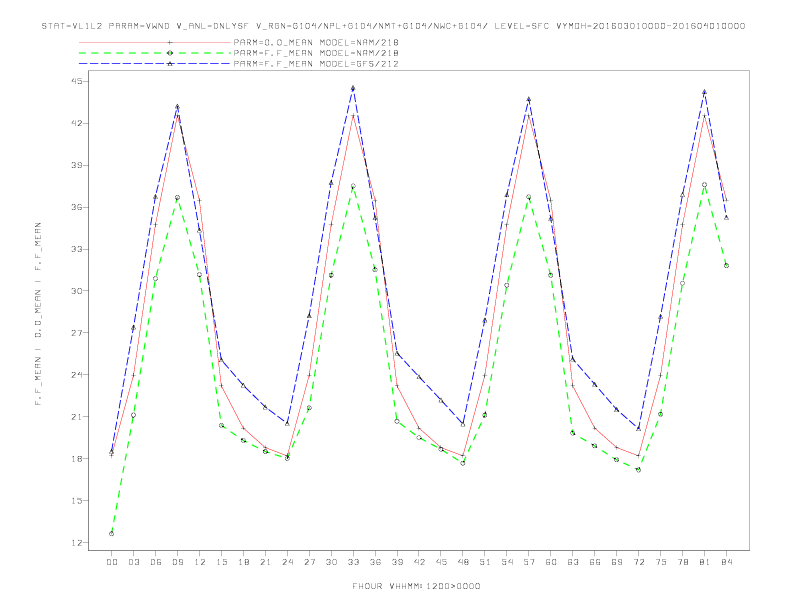Click green circle data point at hour 00
Image resolution: width=792 pixels, height=612 pixels.
coord(112,534)
